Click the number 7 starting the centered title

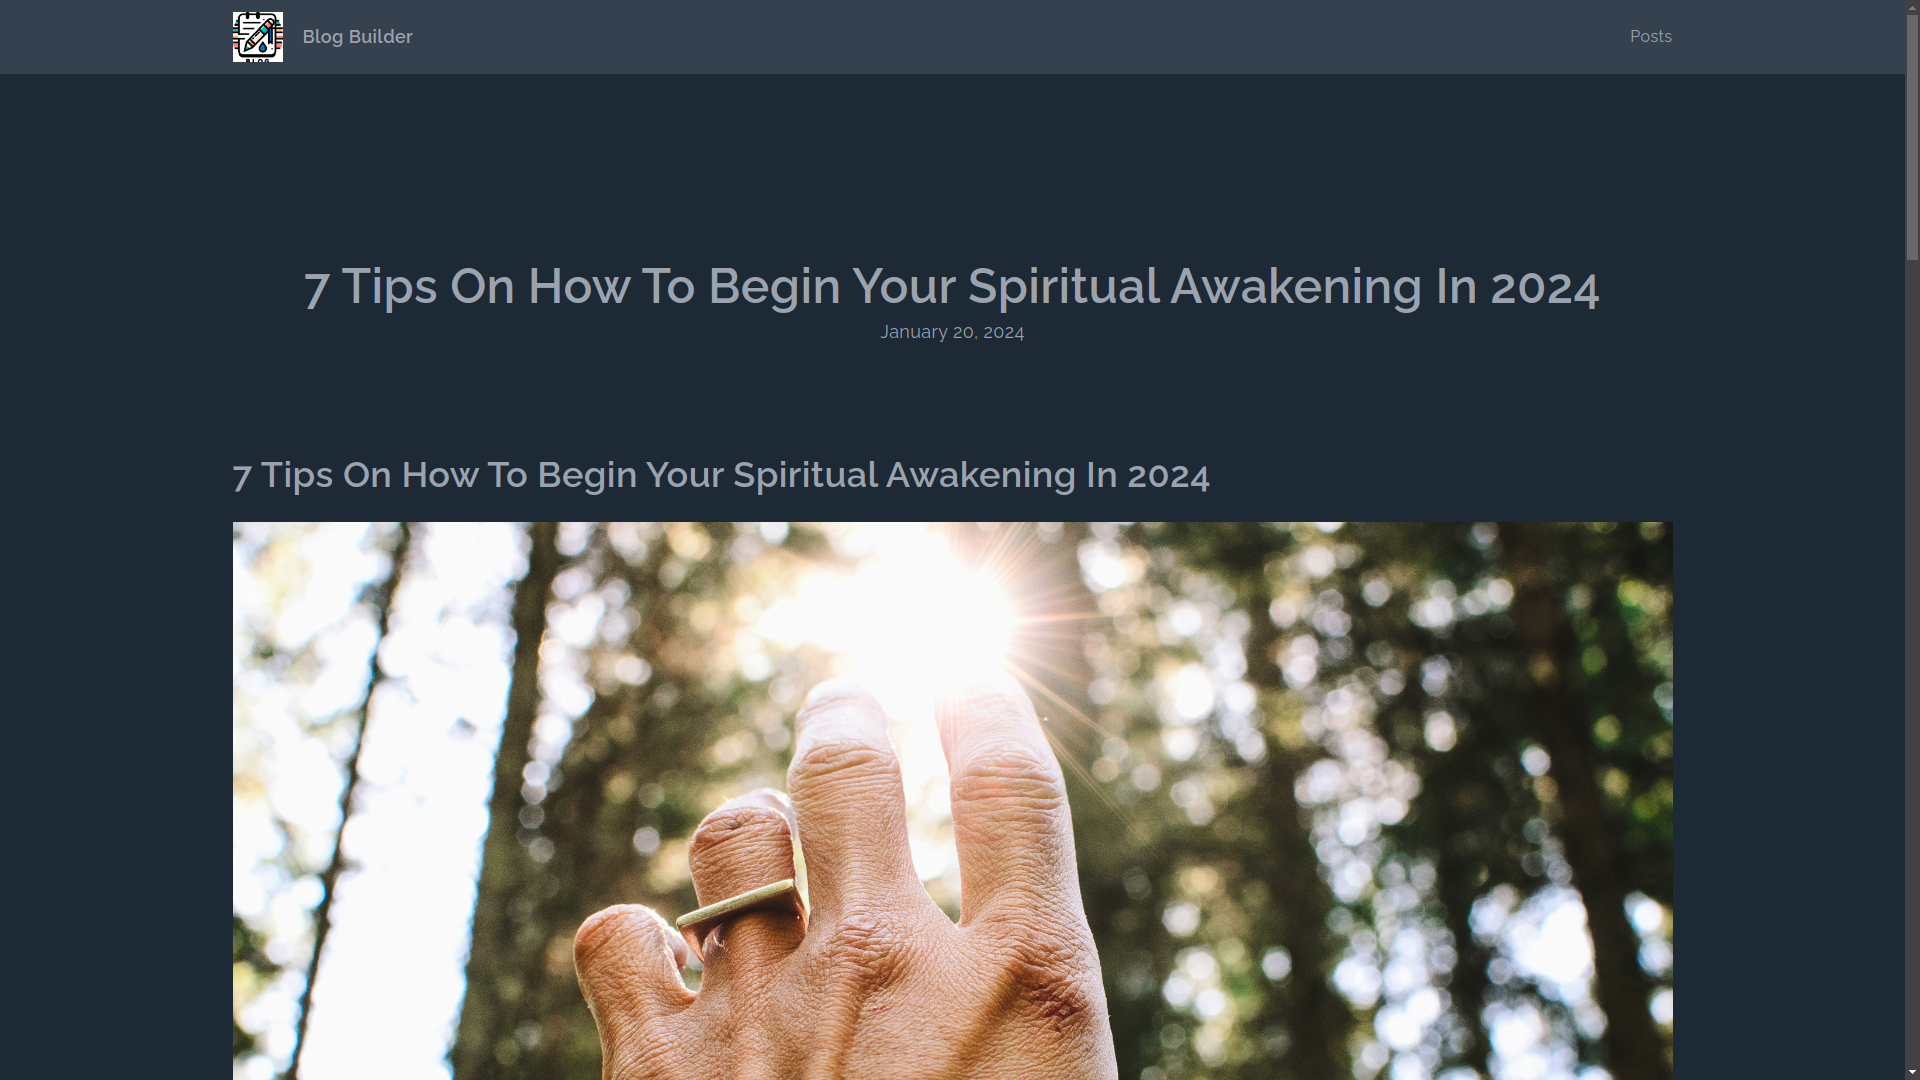[317, 288]
